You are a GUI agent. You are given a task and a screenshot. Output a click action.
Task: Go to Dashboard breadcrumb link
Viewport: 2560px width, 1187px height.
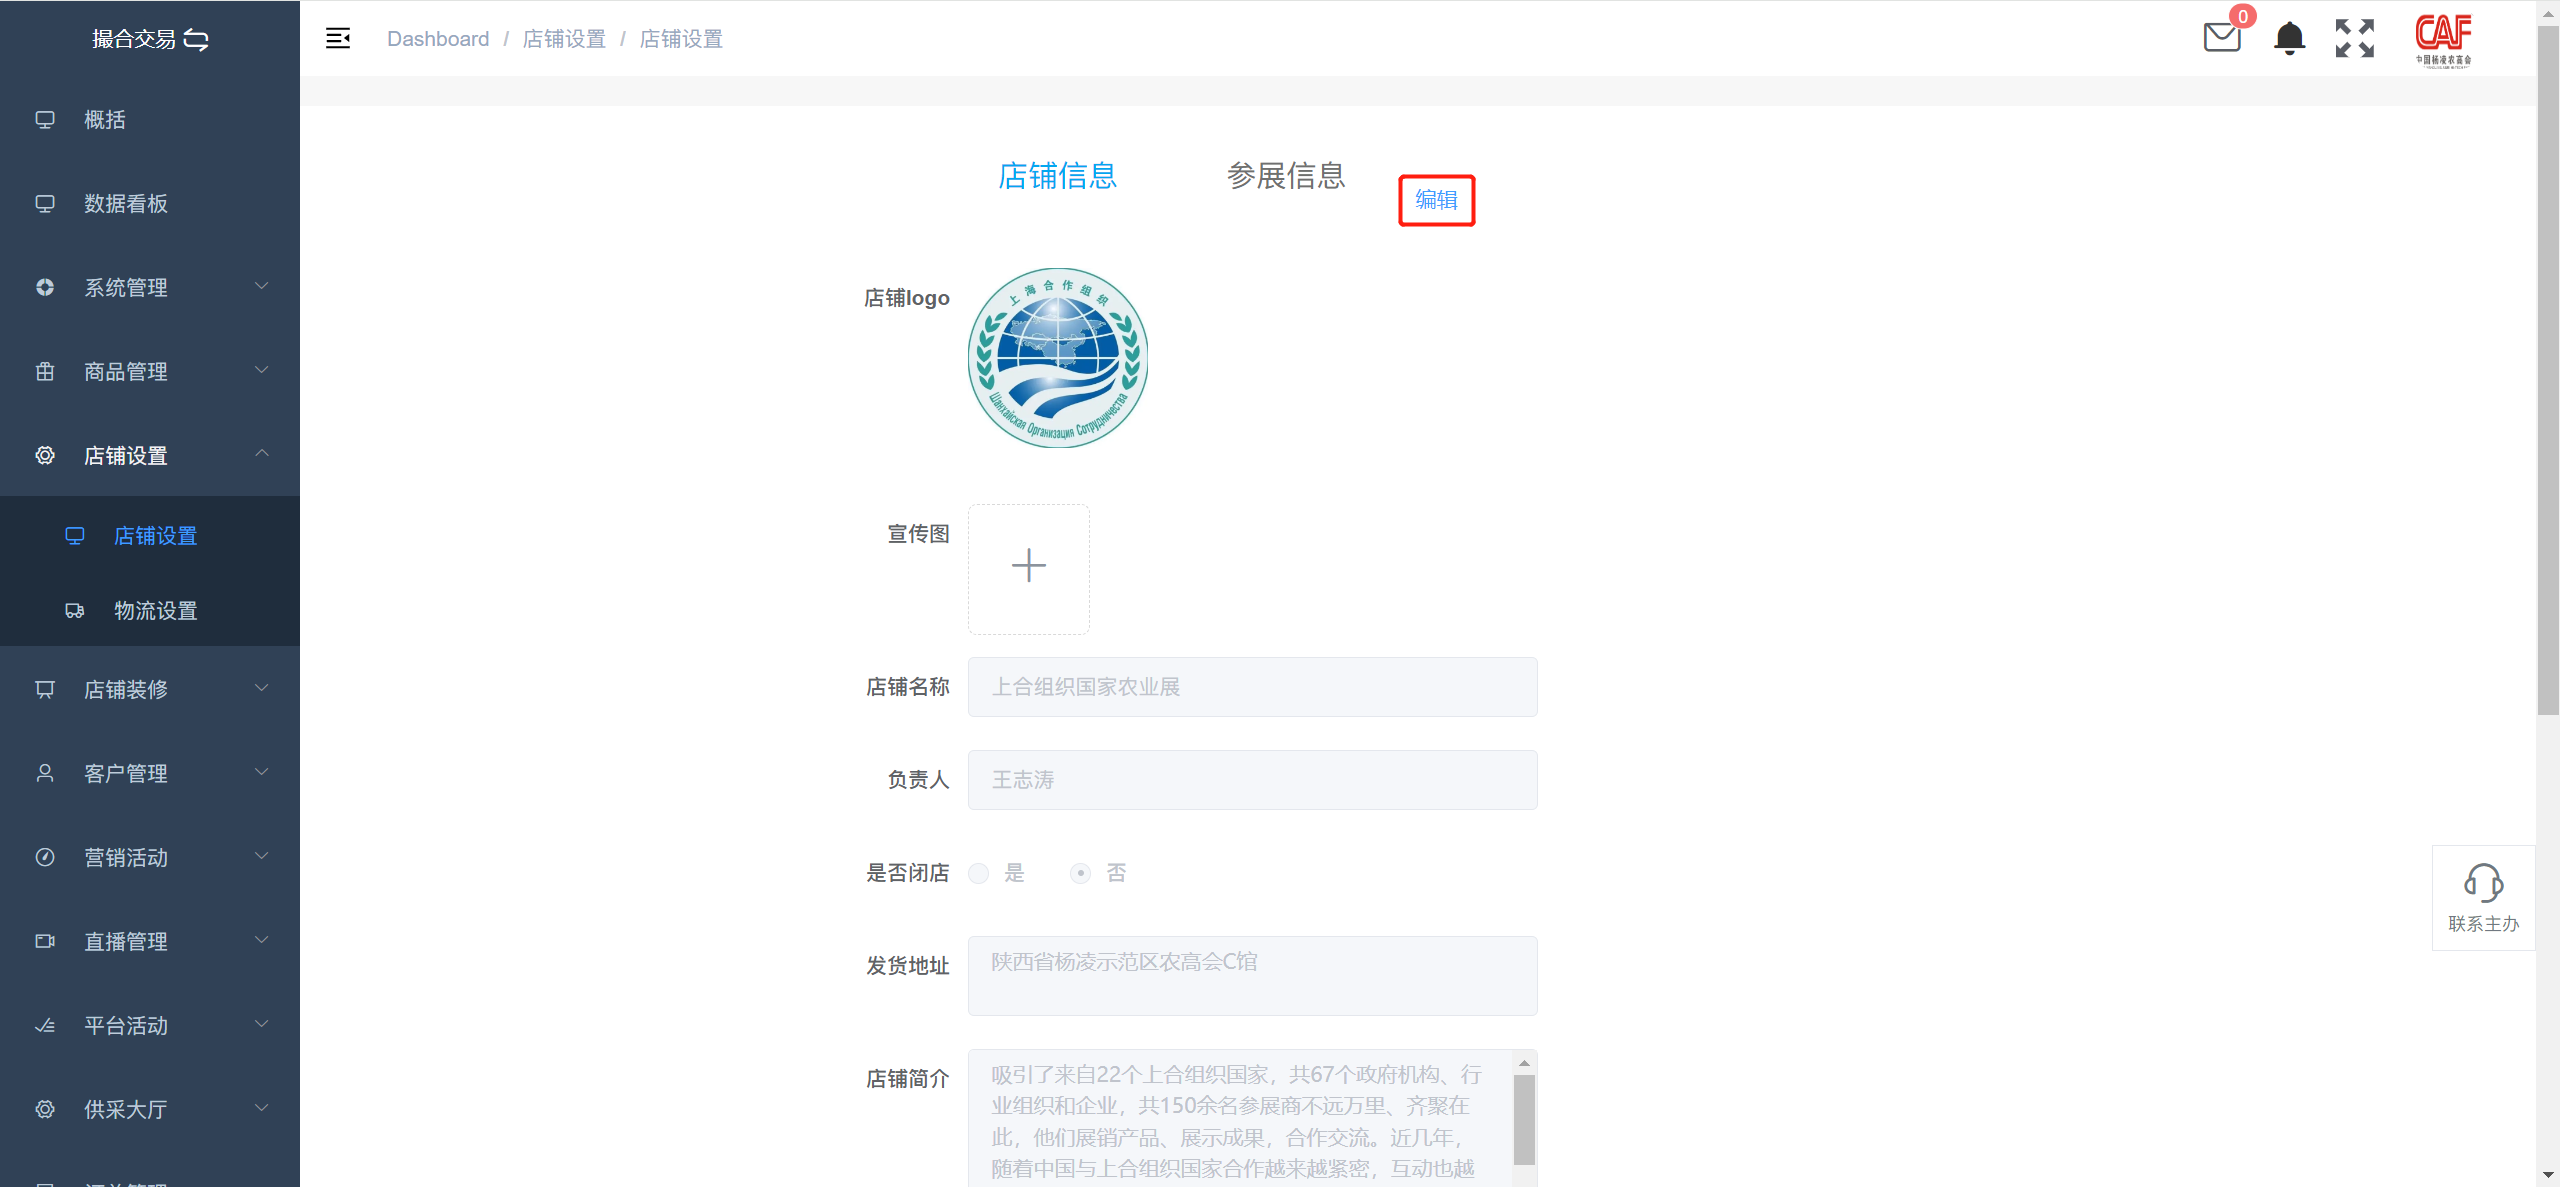tap(438, 39)
